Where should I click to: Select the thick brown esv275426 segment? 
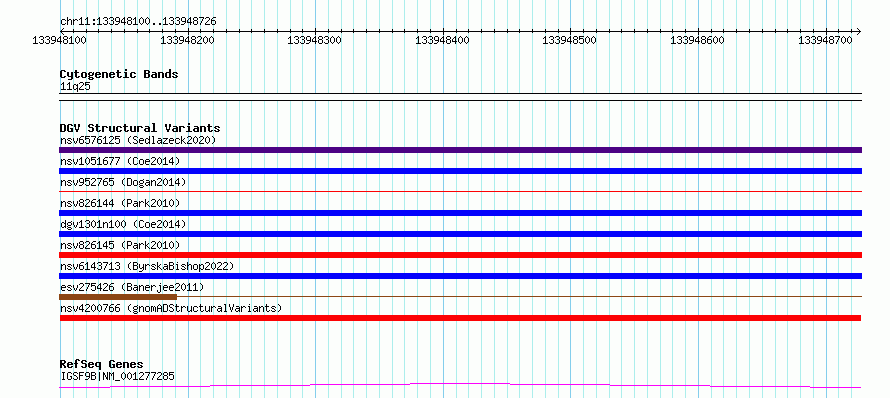pyautogui.click(x=118, y=296)
